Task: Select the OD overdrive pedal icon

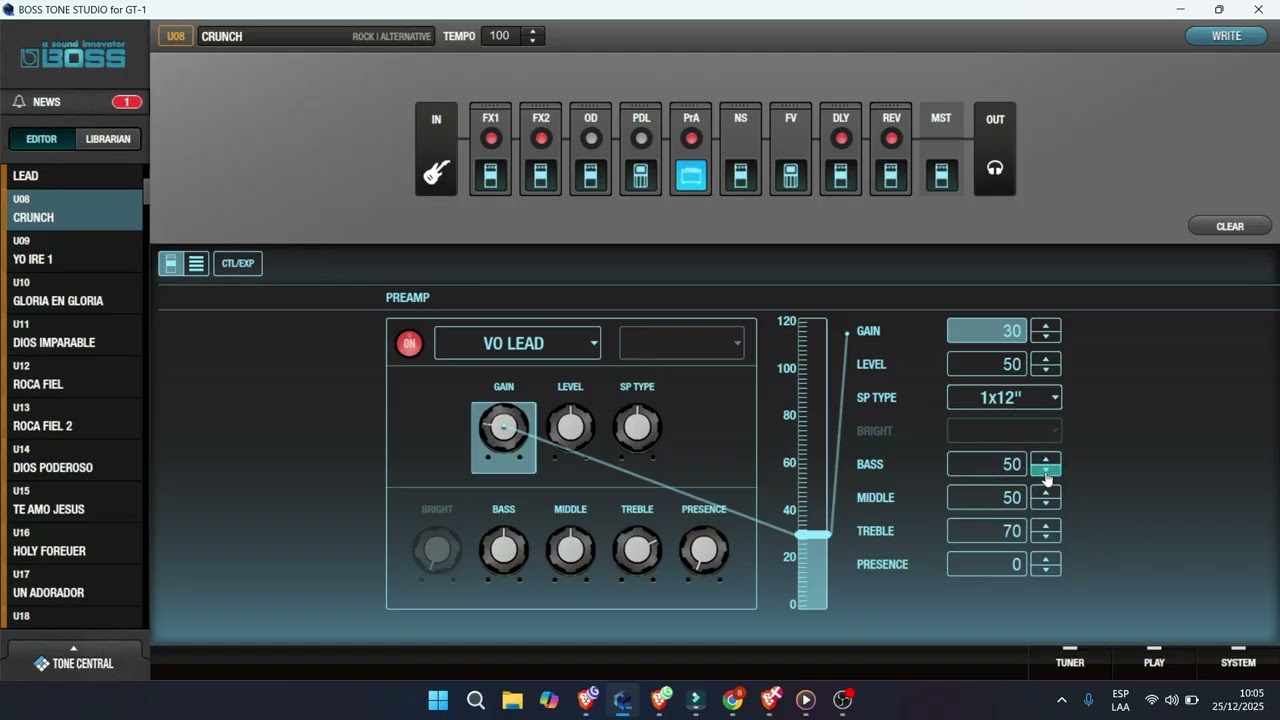Action: click(x=590, y=176)
